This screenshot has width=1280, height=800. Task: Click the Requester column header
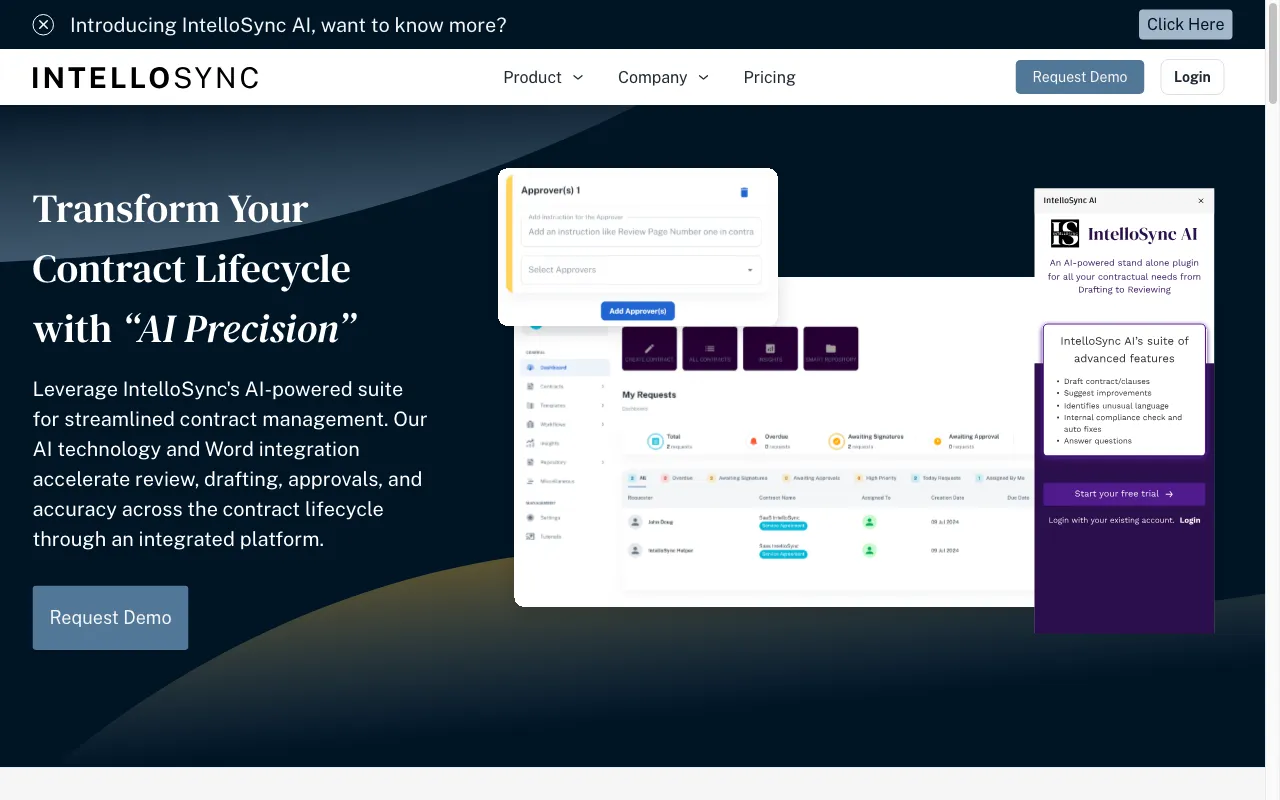[x=640, y=497]
